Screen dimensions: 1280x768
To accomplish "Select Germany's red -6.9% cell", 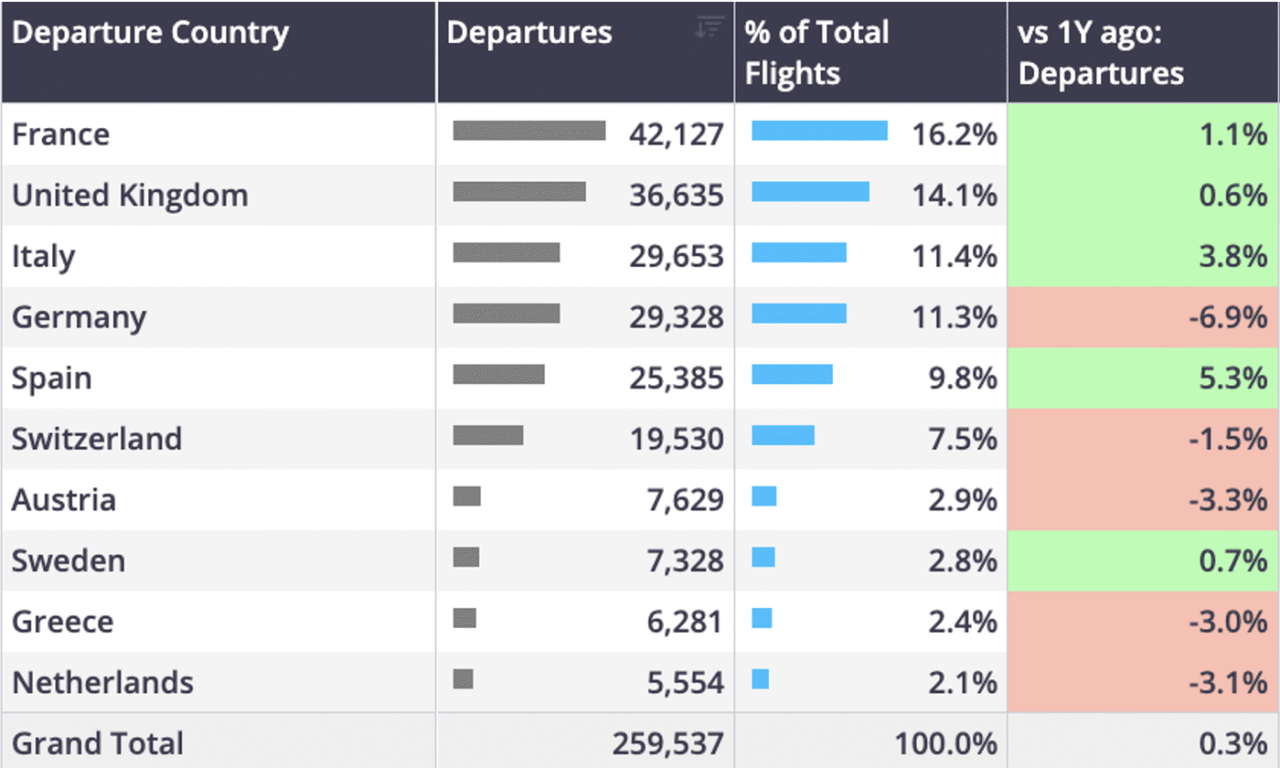I will click(x=1143, y=317).
